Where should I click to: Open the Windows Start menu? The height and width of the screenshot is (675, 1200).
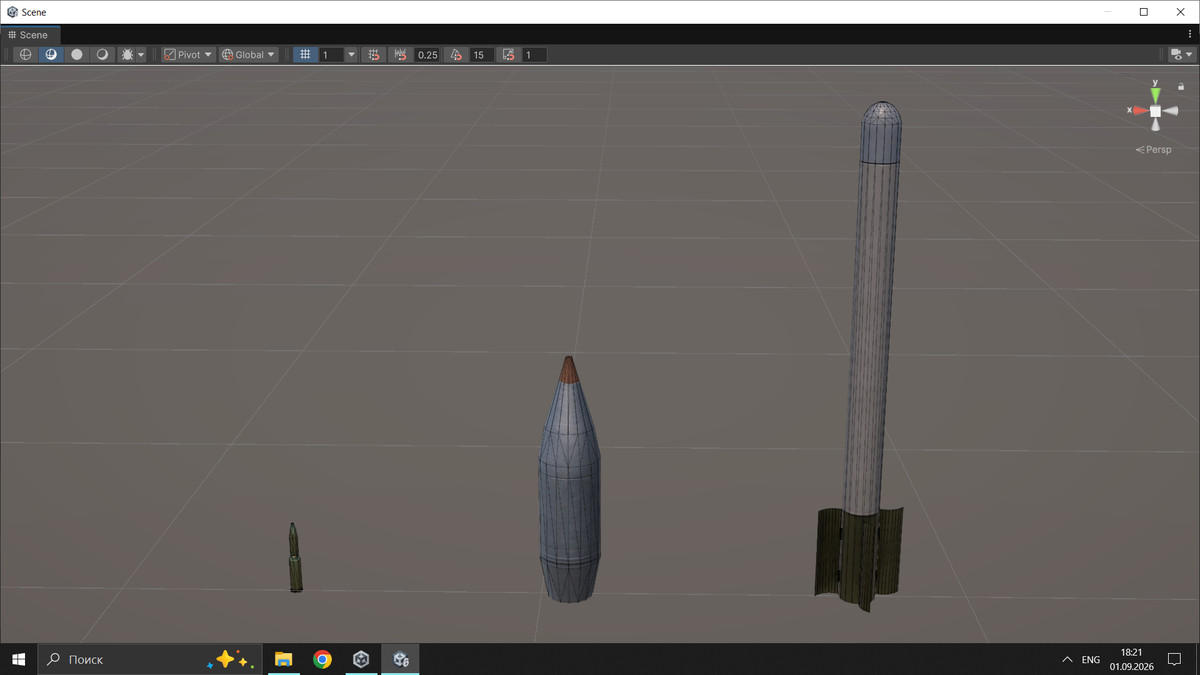(x=18, y=659)
